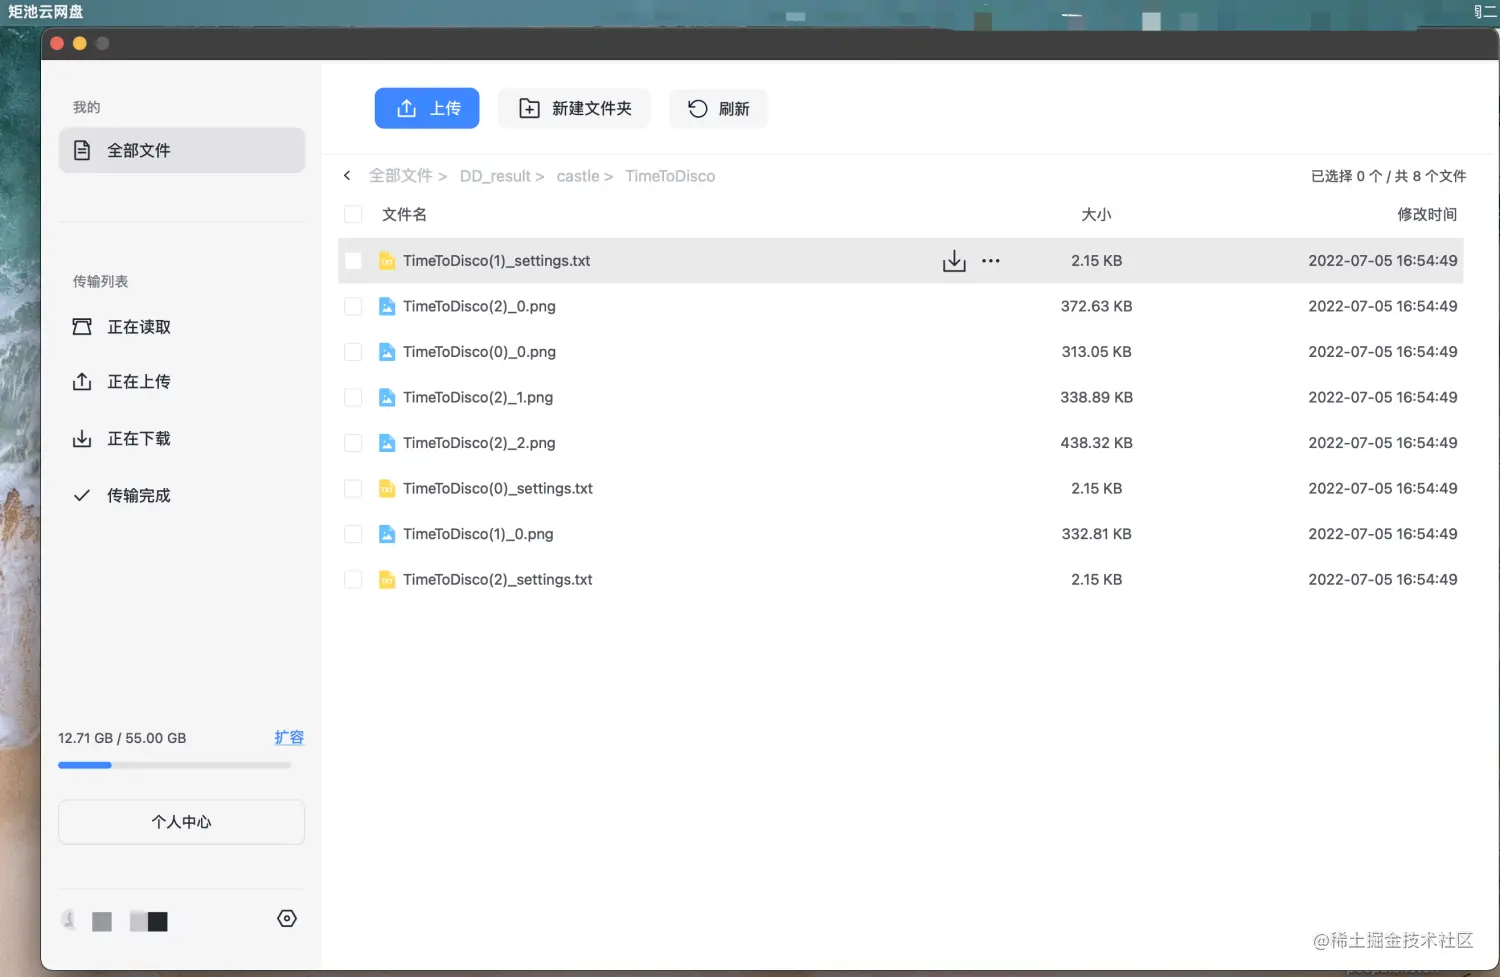Download TimeToDisco(1)_settings.txt via its download icon
The width and height of the screenshot is (1500, 977).
pyautogui.click(x=953, y=260)
